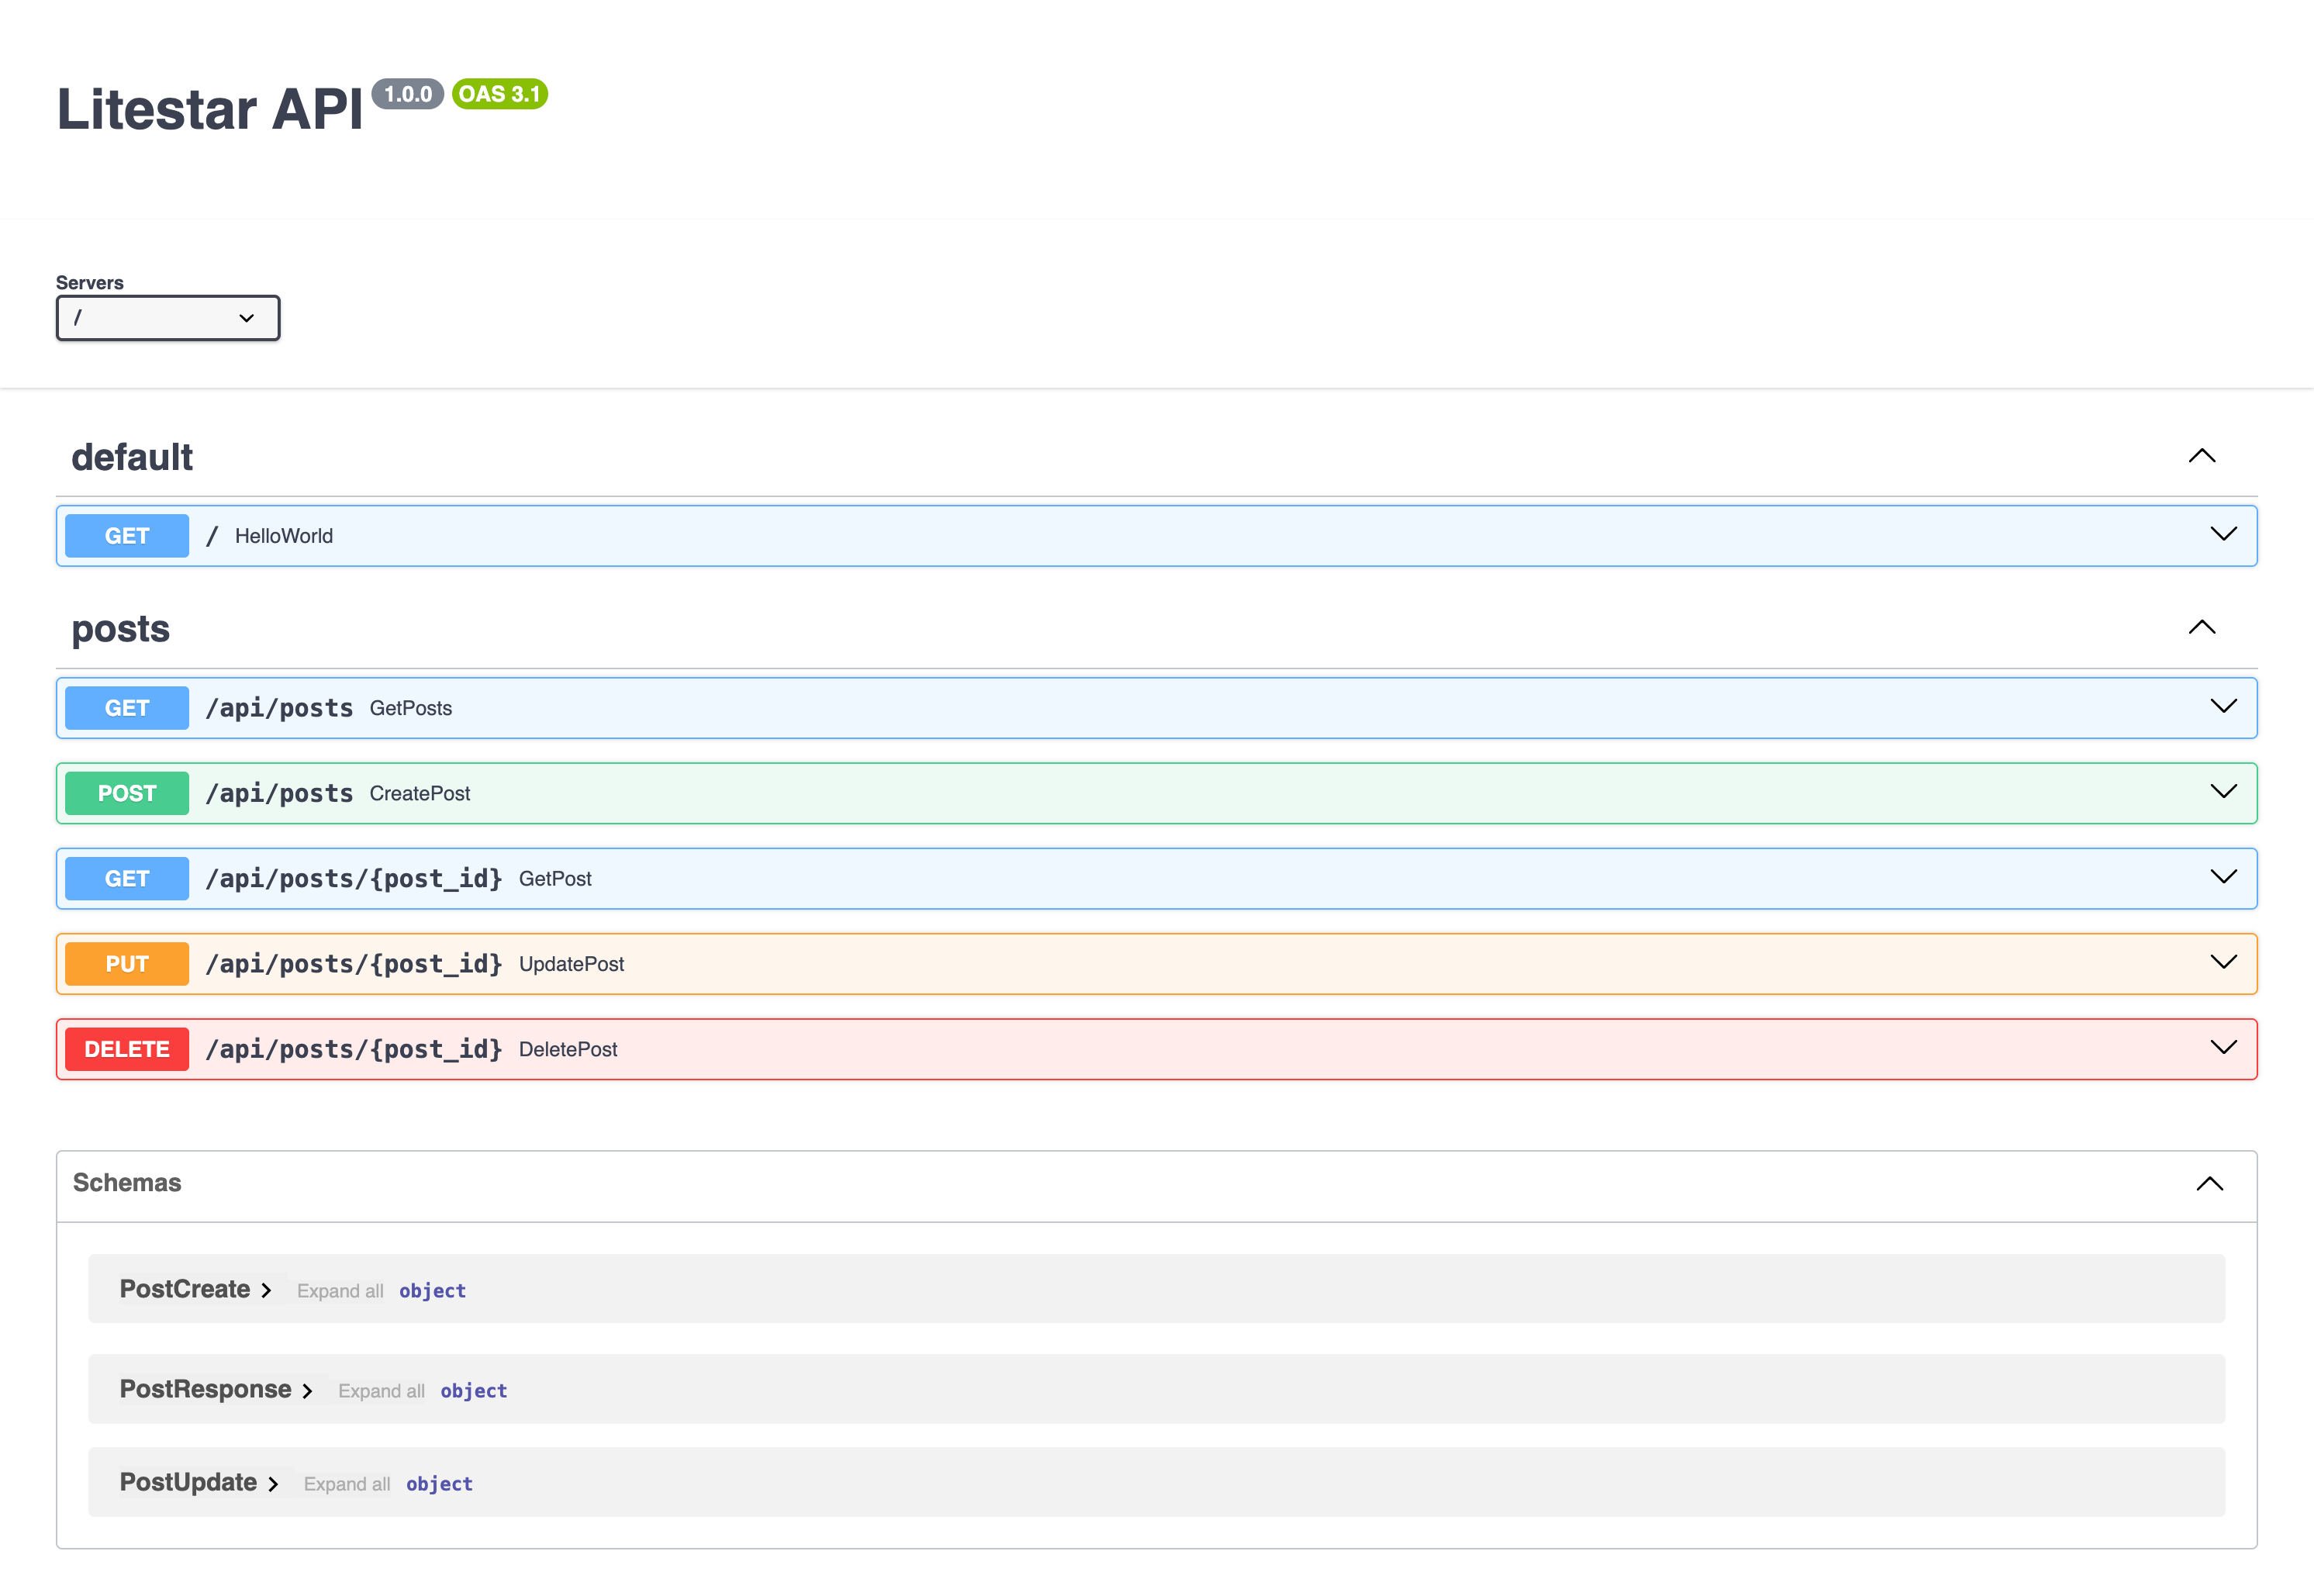Click the 1.0.0 version badge
The image size is (2314, 1596).
coord(408,94)
